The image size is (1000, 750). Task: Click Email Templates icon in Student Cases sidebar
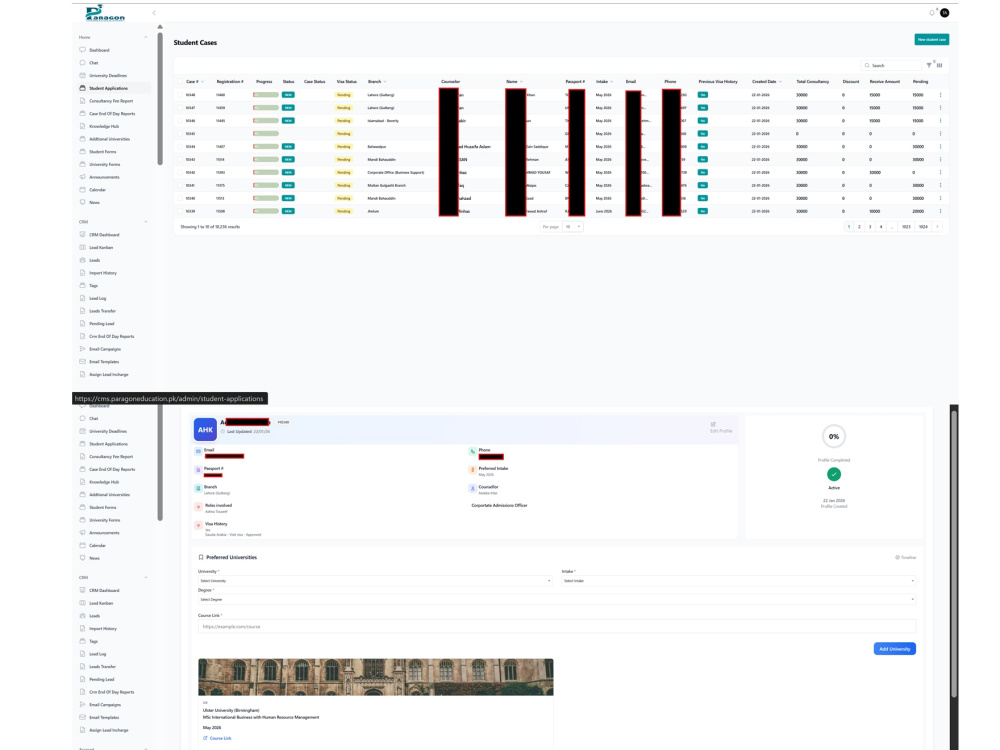coord(82,362)
